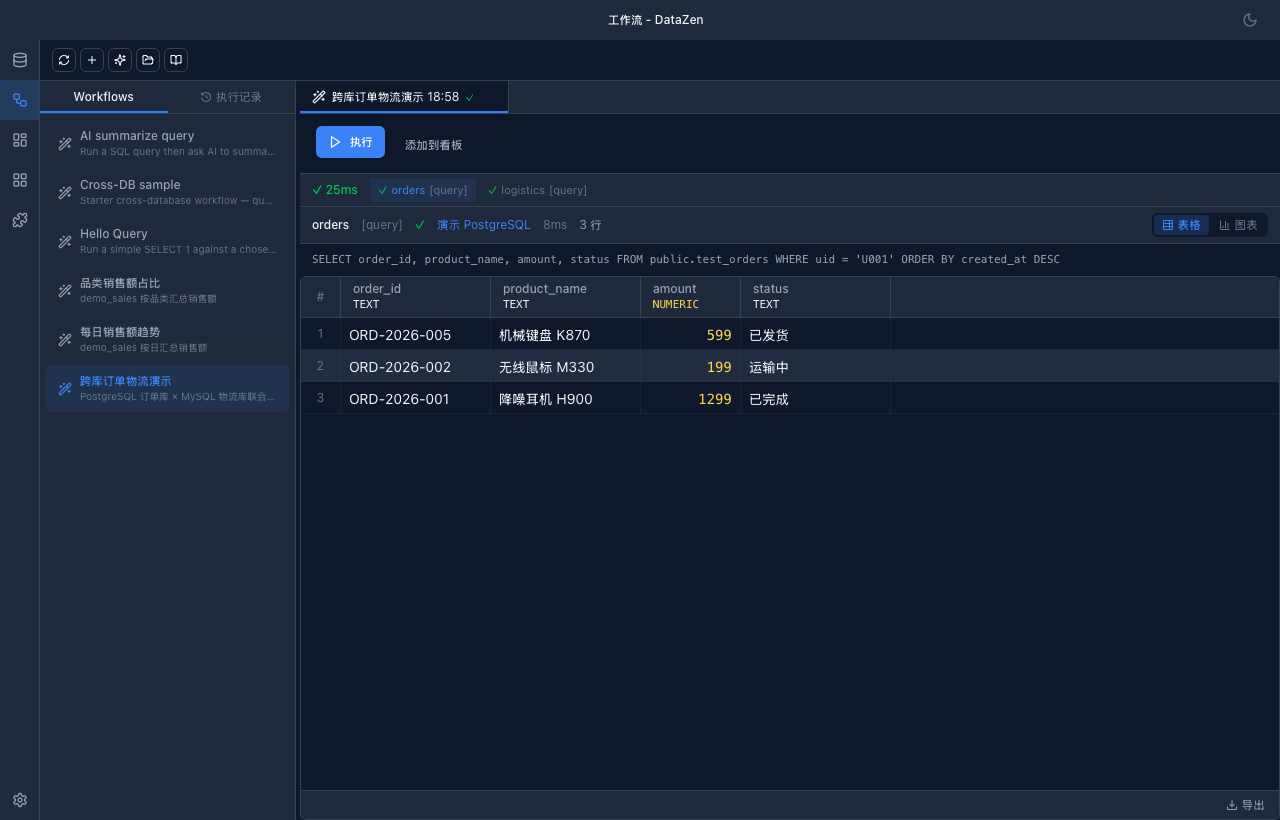
Task: Click wand icon beside 品类销售额占比
Action: 65,291
